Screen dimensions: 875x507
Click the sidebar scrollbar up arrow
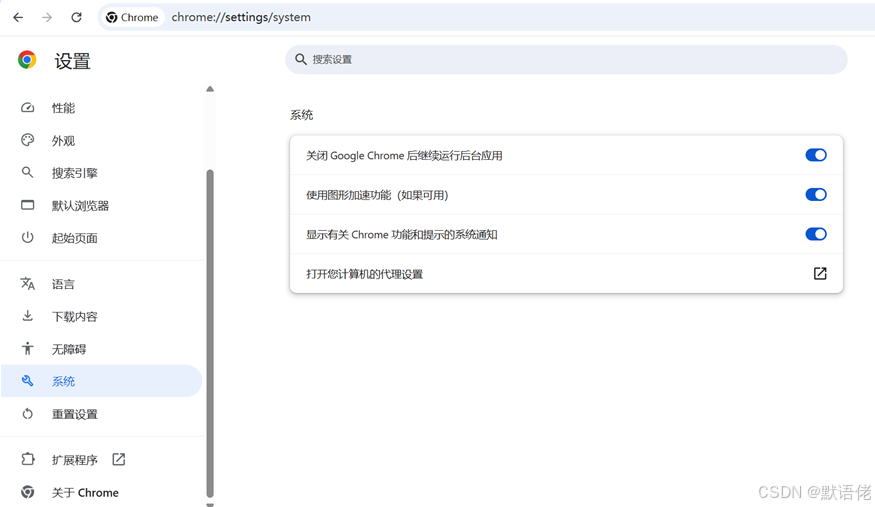tap(210, 89)
